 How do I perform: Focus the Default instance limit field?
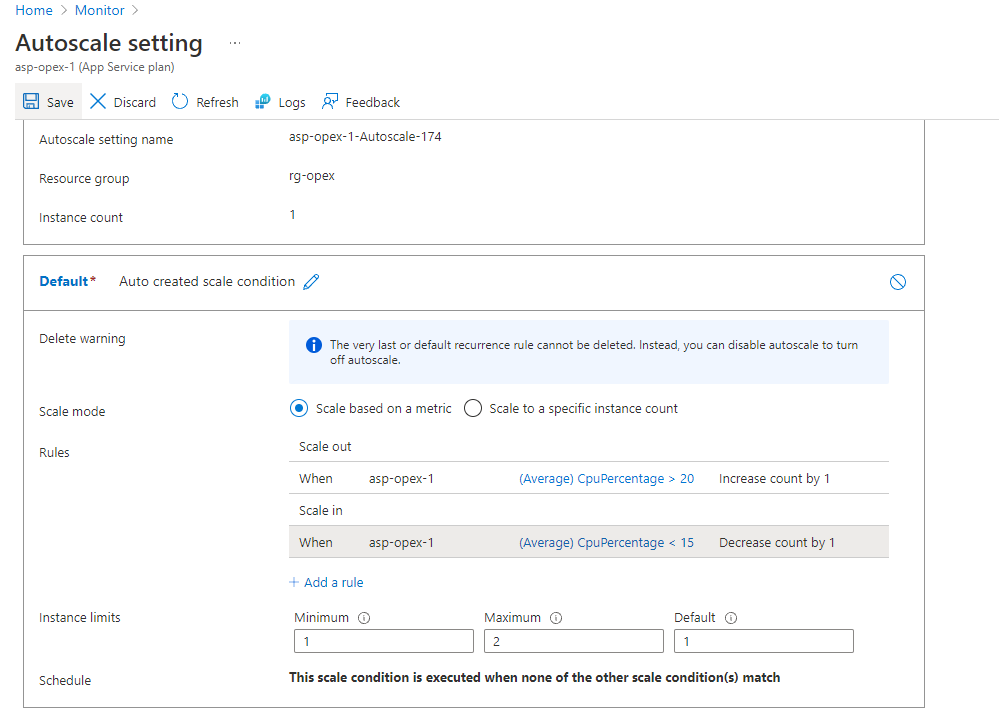(763, 641)
